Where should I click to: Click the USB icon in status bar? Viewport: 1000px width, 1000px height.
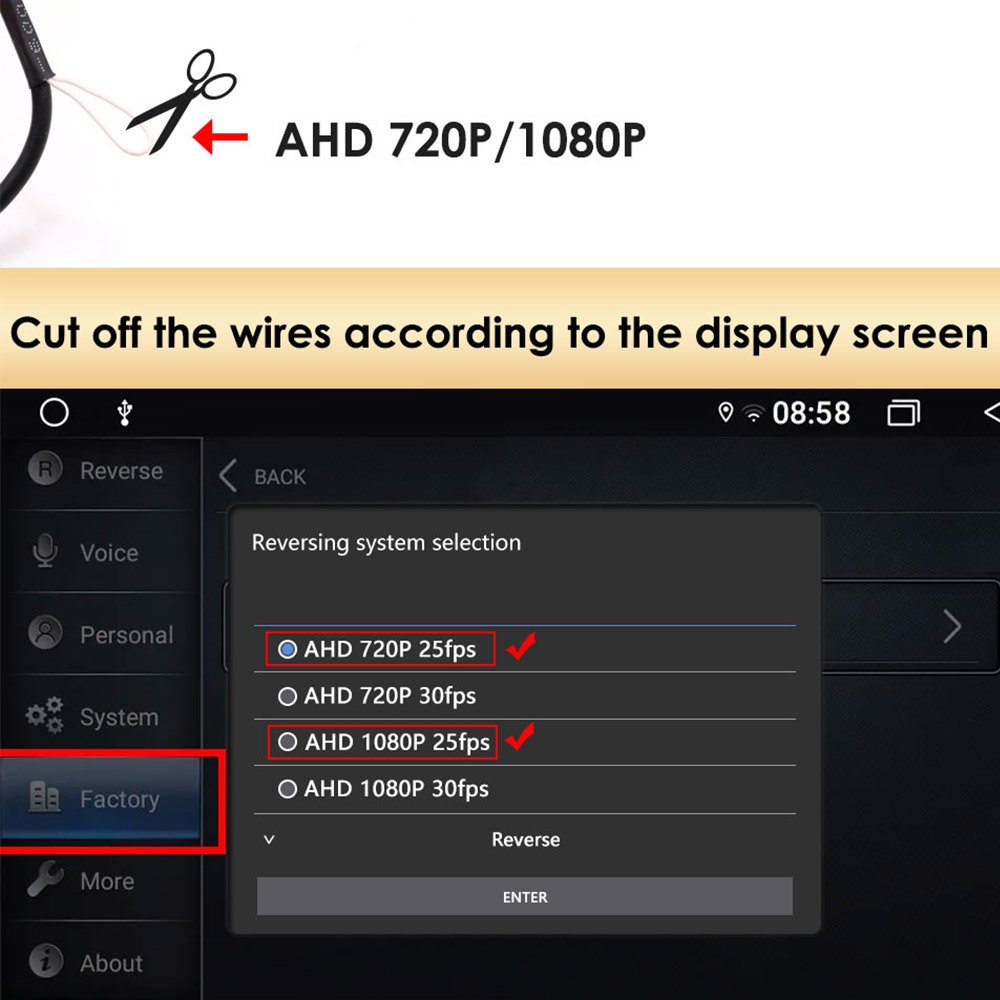click(x=125, y=412)
